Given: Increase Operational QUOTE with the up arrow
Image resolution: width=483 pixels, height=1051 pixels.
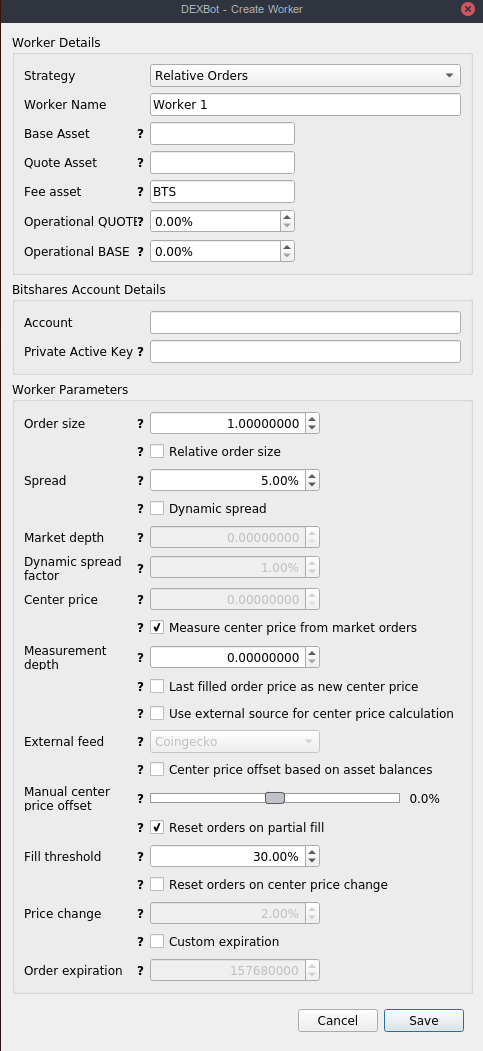Looking at the screenshot, I should [x=287, y=217].
